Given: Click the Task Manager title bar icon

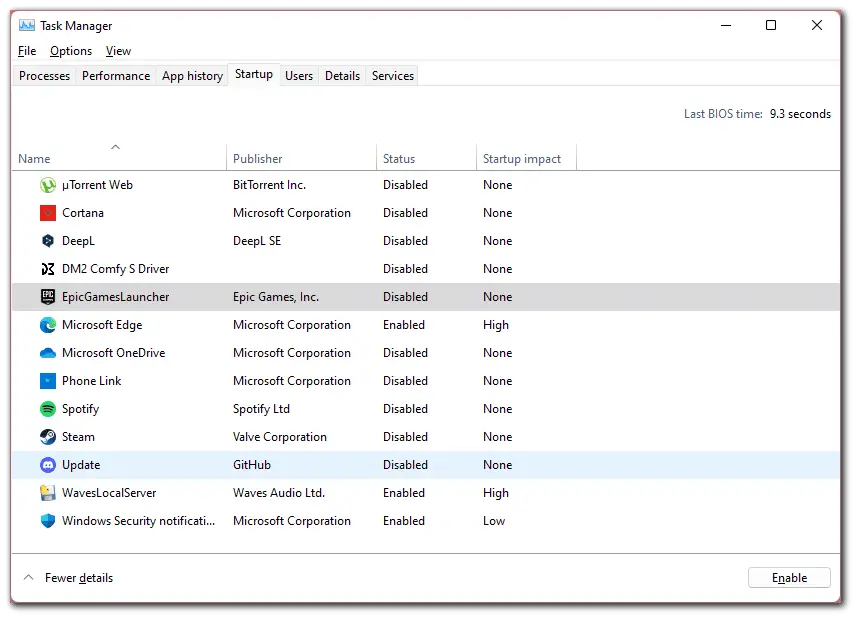Looking at the screenshot, I should coord(26,25).
